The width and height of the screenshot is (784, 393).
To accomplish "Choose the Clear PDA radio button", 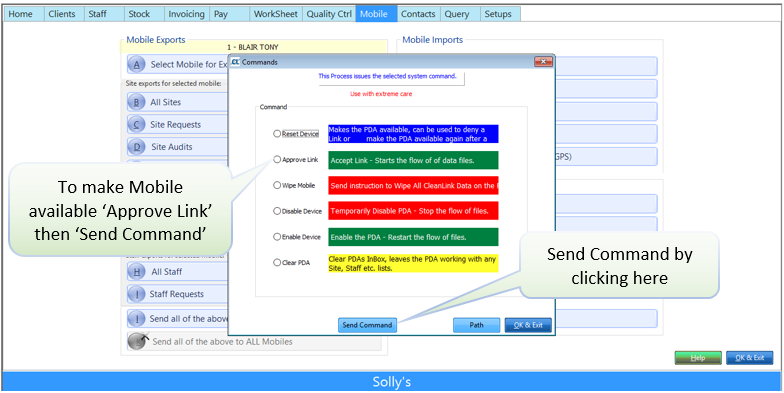I will pos(276,262).
